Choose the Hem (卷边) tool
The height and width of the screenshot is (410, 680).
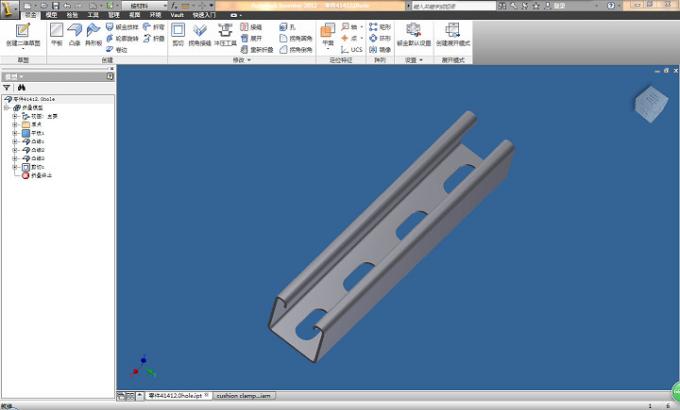[117, 49]
